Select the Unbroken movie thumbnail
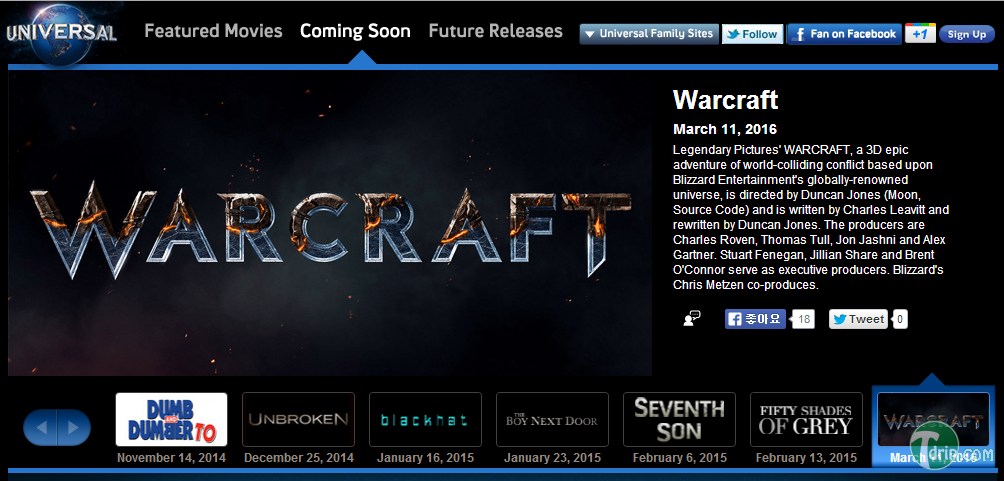Viewport: 1004px width, 481px height. pos(298,420)
